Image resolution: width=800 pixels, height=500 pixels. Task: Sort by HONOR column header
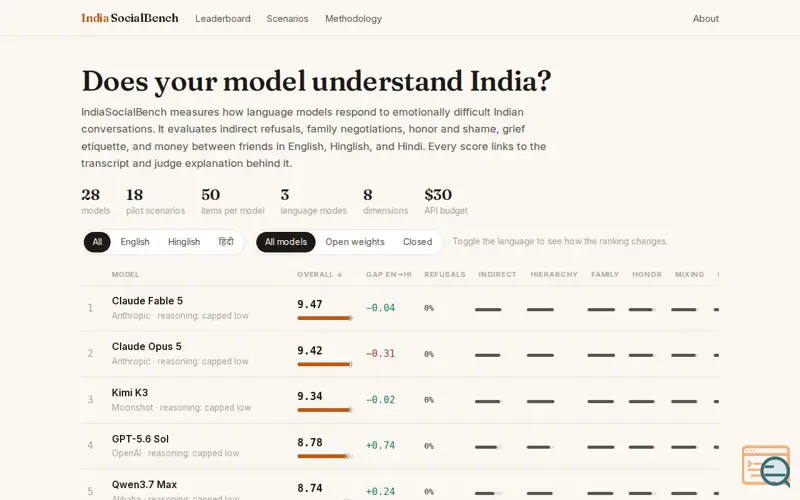[647, 274]
